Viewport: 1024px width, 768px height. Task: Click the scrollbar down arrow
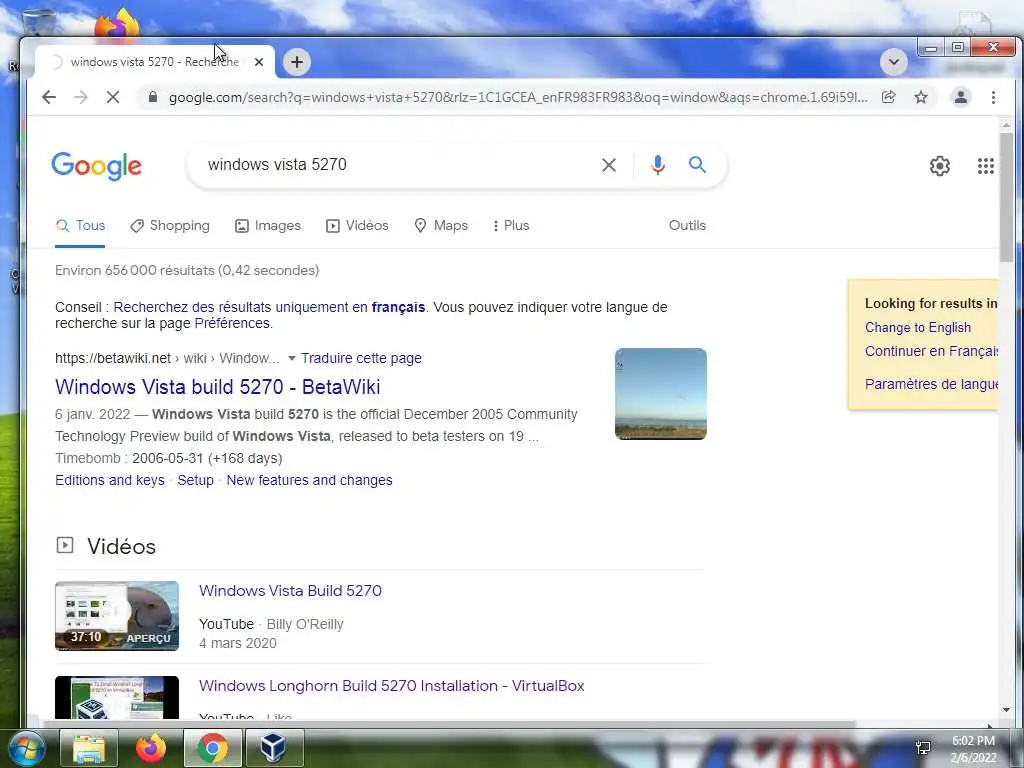(x=1006, y=710)
